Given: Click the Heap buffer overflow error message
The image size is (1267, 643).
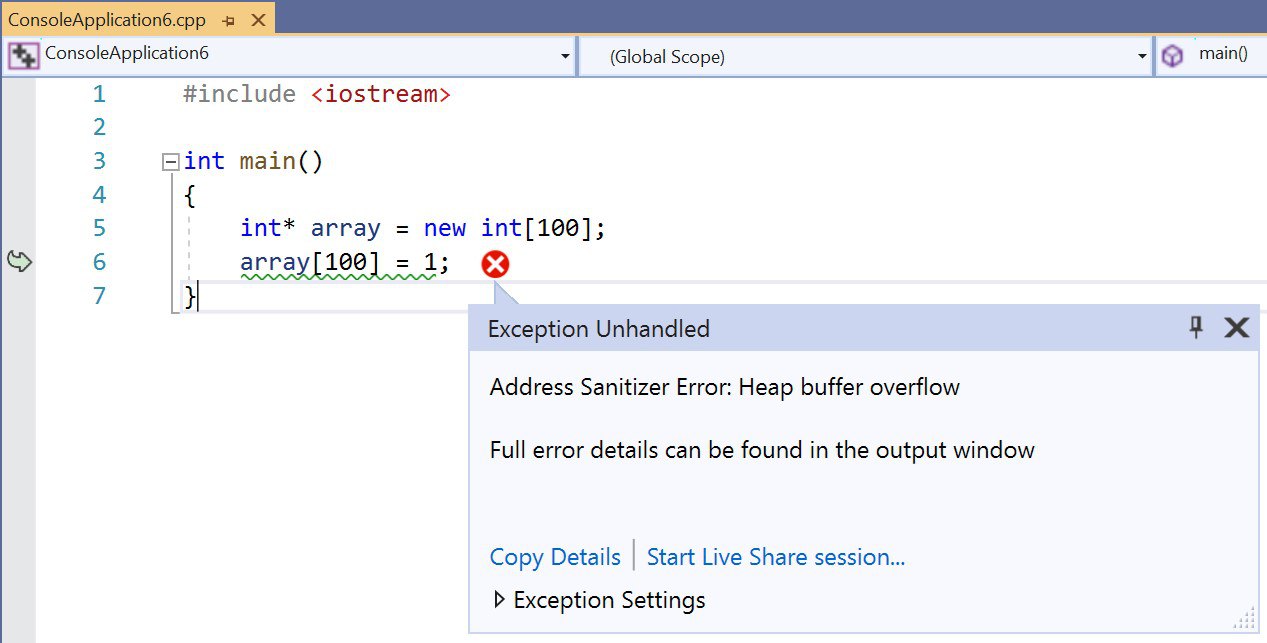Looking at the screenshot, I should tap(725, 388).
